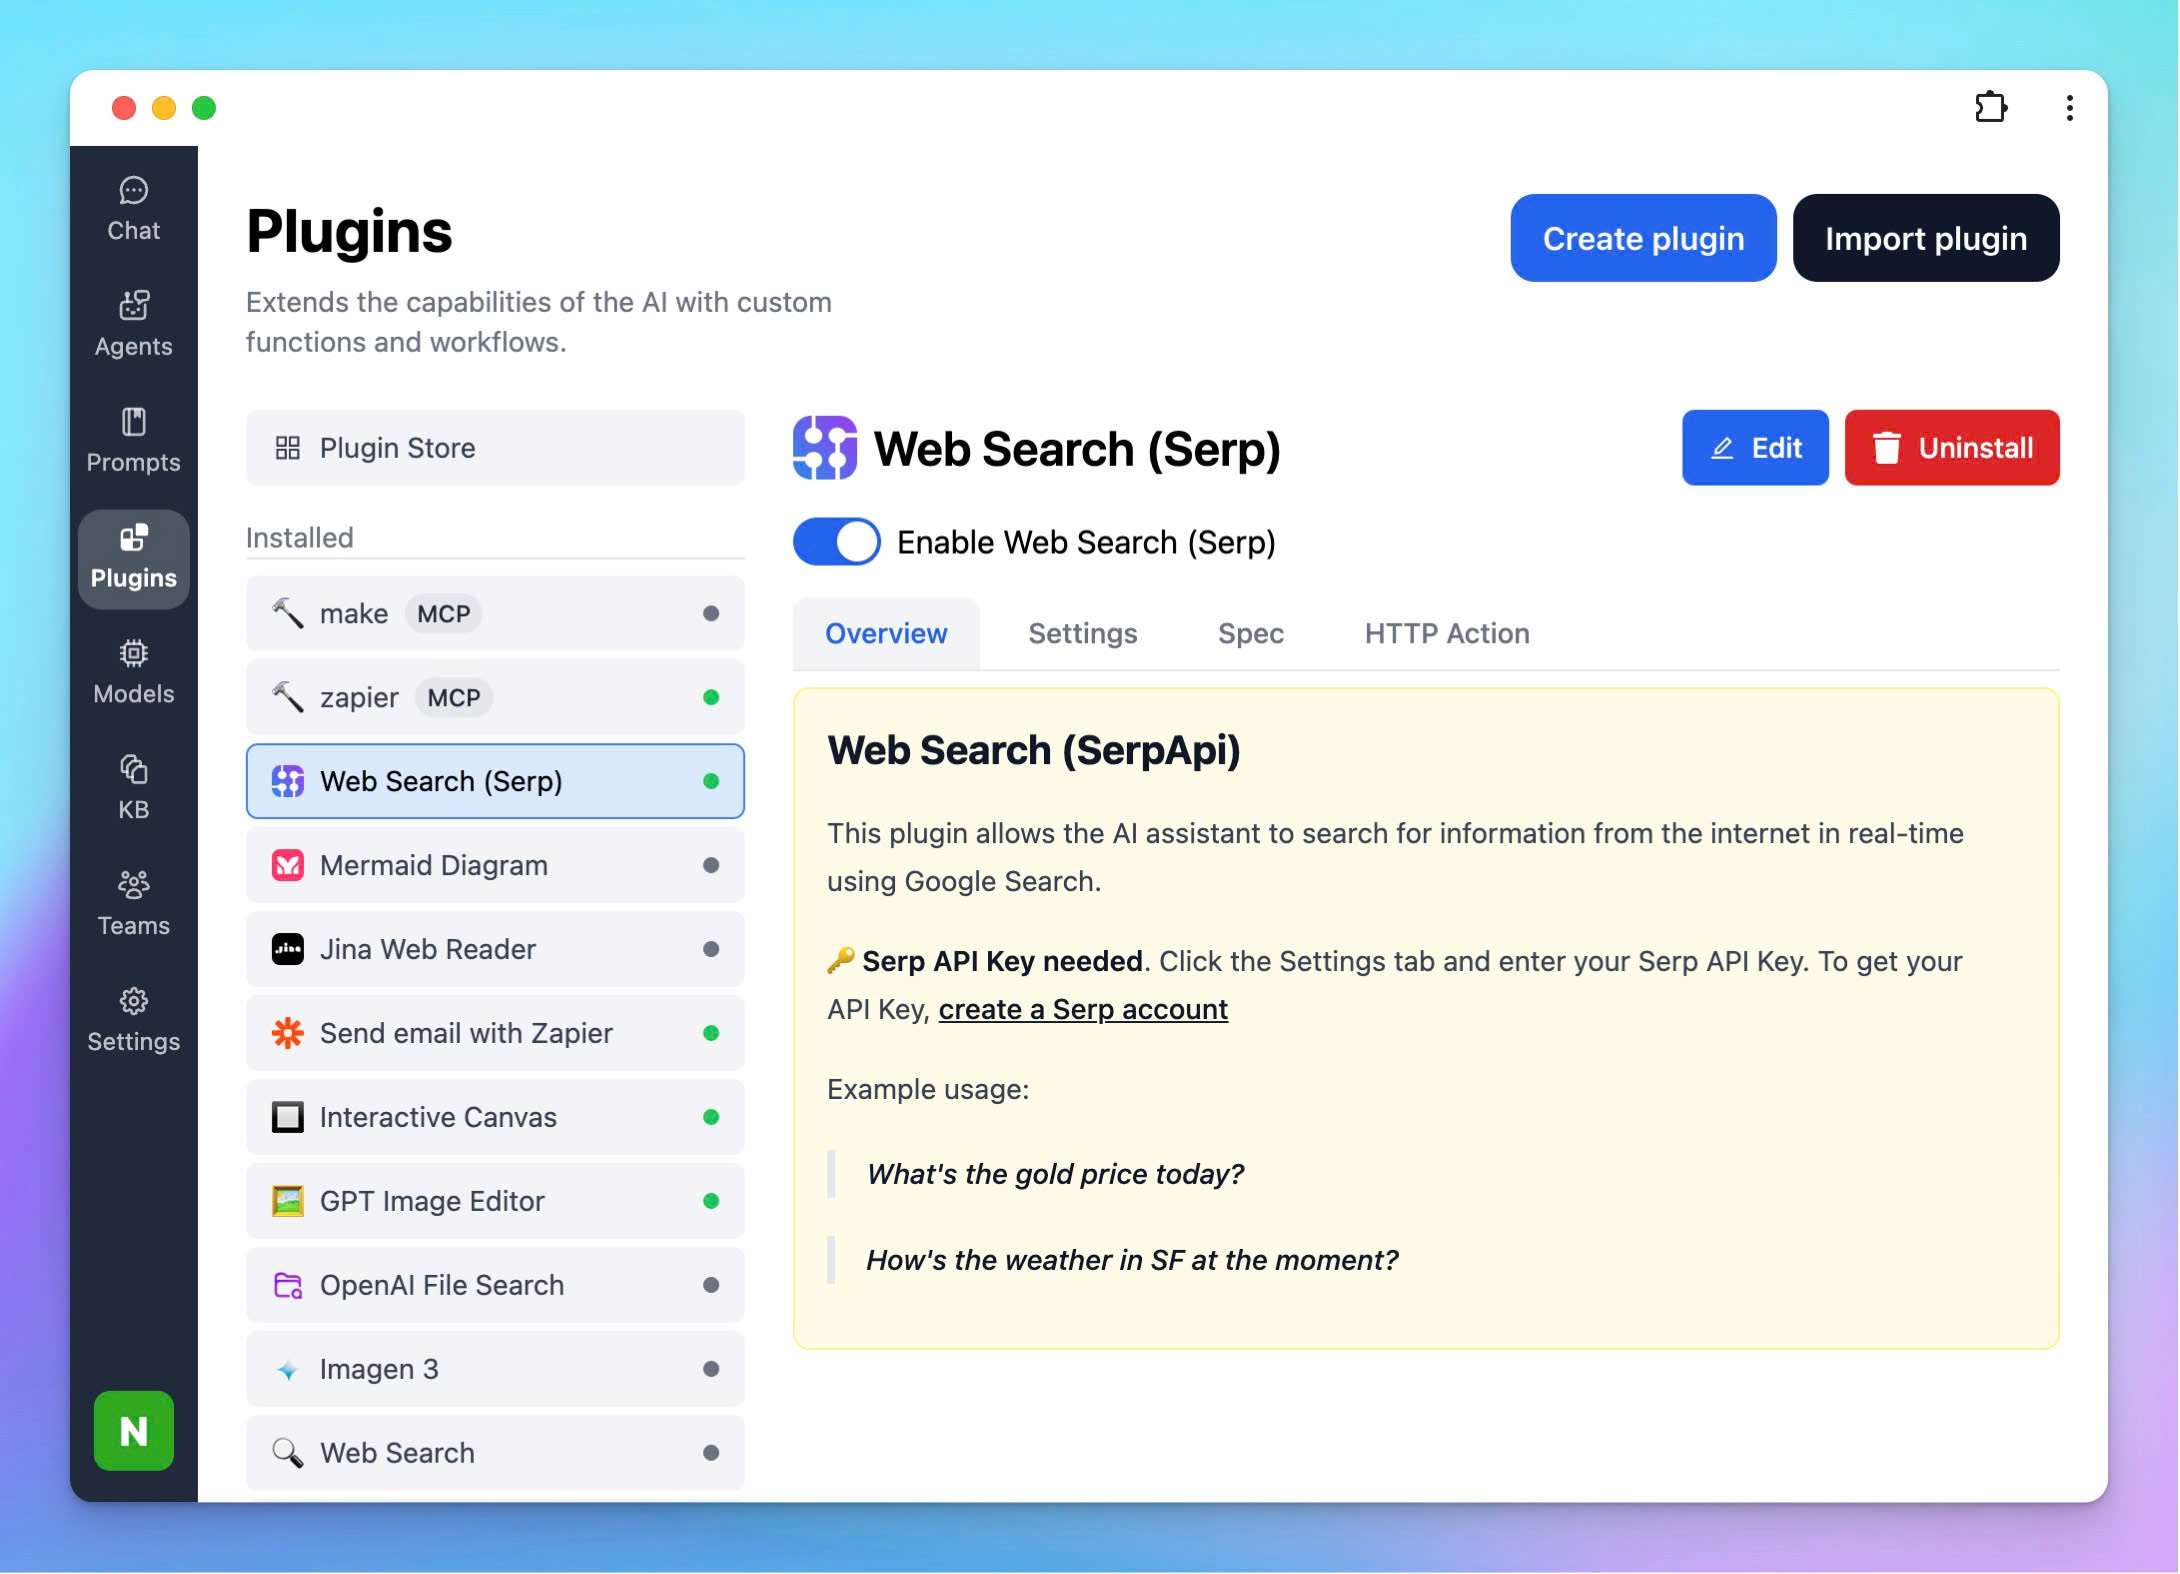
Task: Click the Jina Web Reader icon
Action: (288, 949)
